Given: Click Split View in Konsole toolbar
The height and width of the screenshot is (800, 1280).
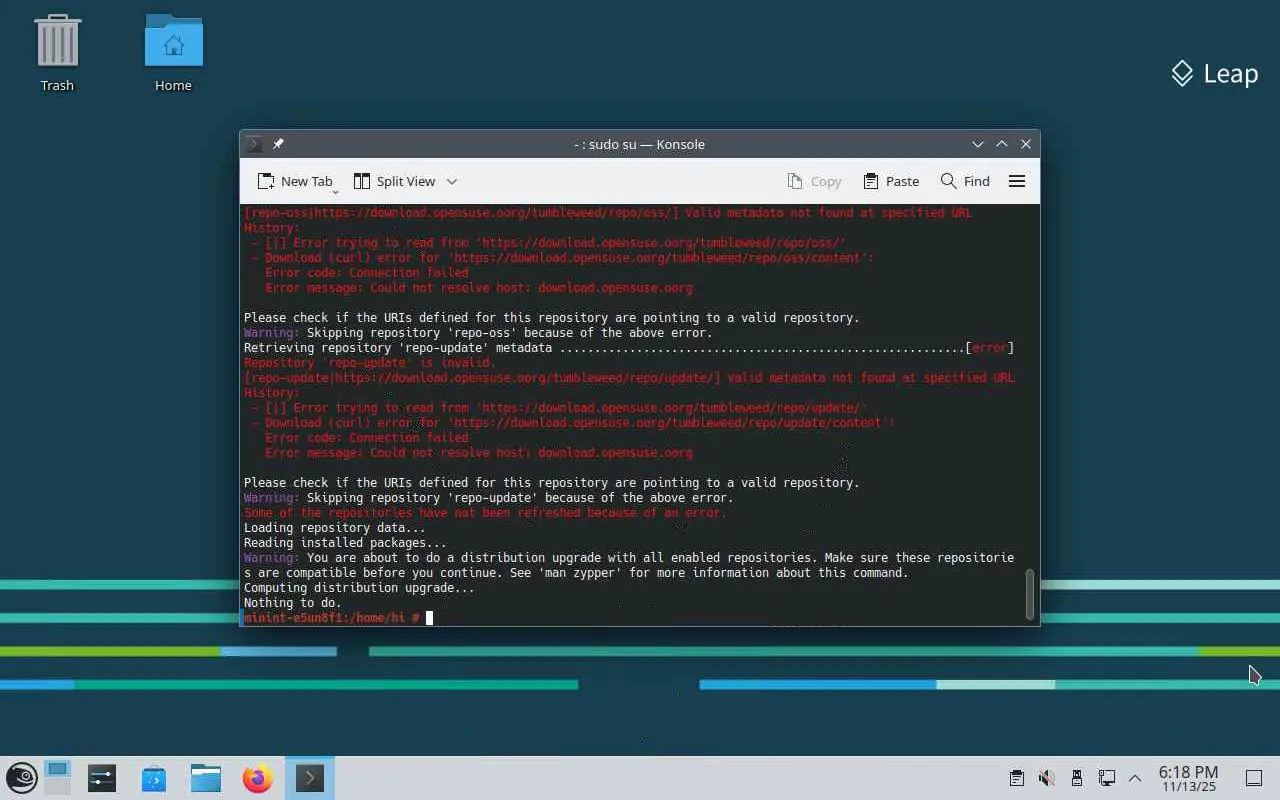Looking at the screenshot, I should click(x=394, y=181).
